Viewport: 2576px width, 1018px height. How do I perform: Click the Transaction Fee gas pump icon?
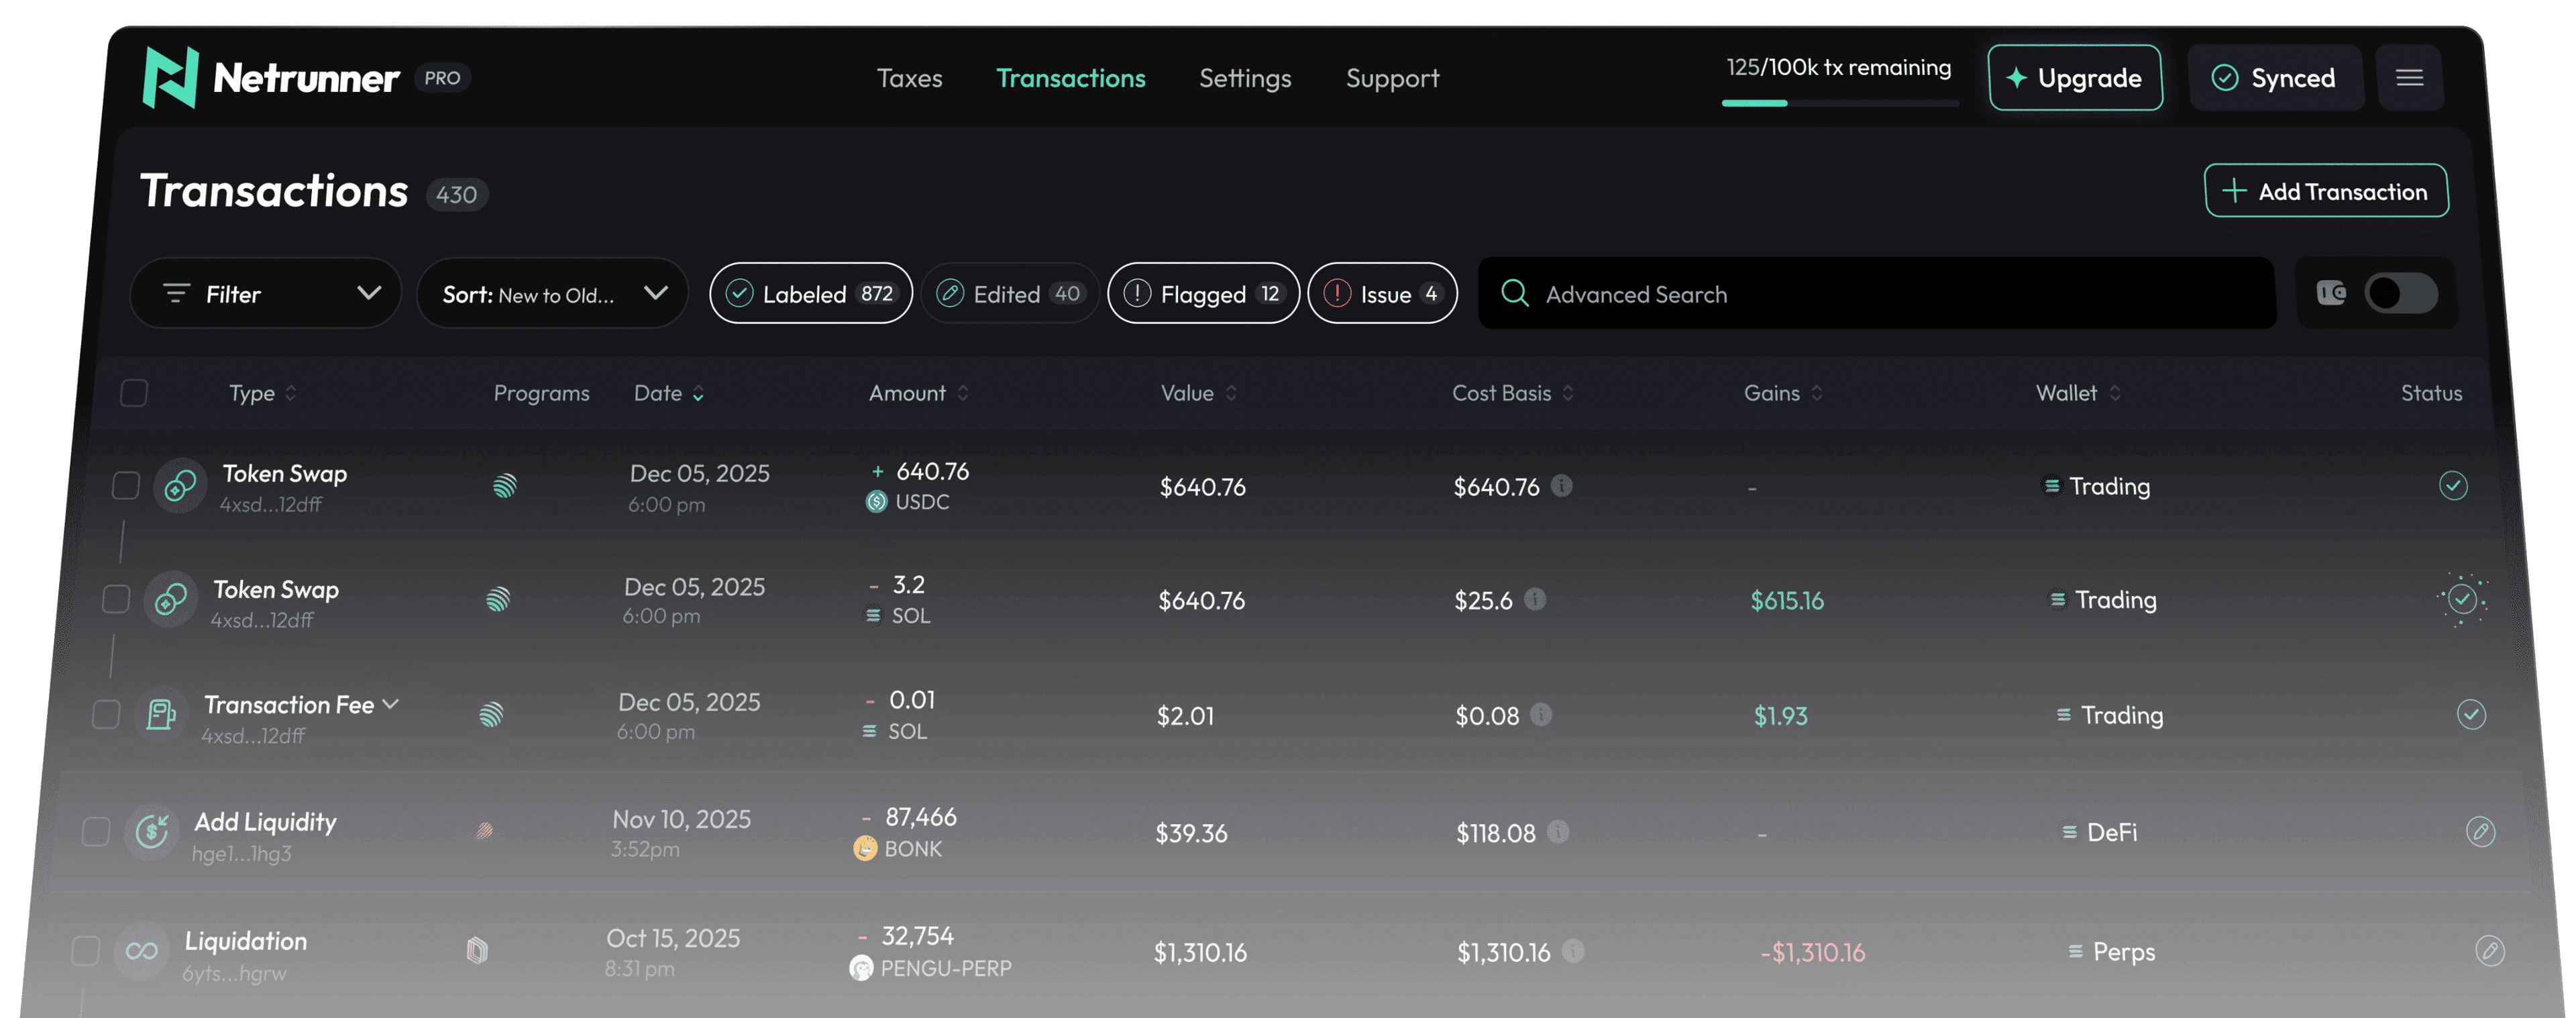(x=160, y=714)
